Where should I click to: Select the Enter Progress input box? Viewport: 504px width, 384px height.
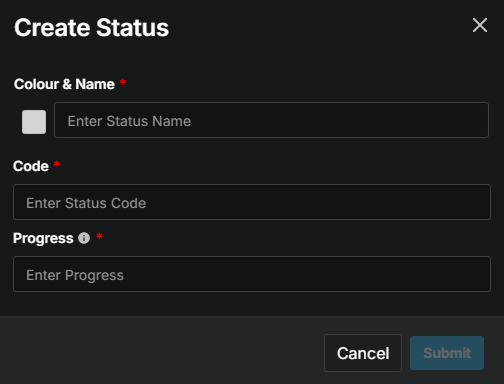coord(252,274)
